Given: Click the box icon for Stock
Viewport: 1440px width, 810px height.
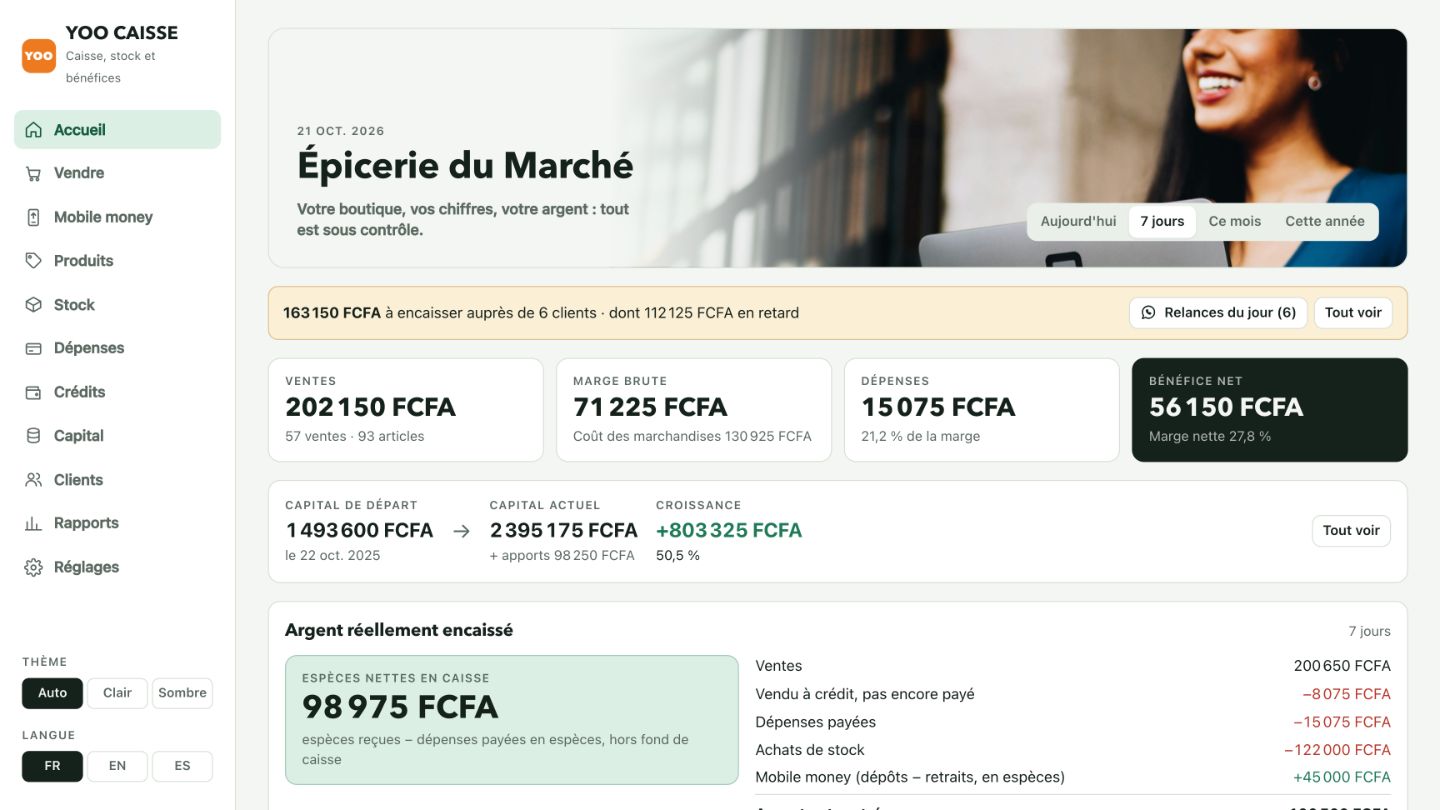Looking at the screenshot, I should point(34,305).
